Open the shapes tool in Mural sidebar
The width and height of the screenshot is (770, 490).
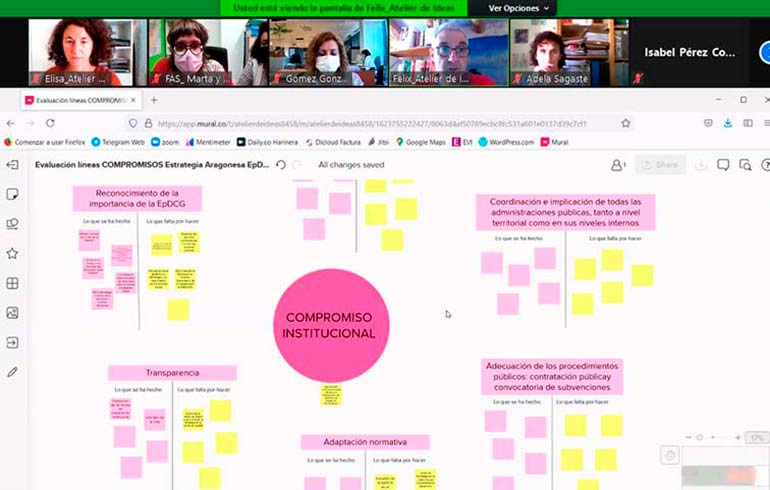tap(12, 224)
